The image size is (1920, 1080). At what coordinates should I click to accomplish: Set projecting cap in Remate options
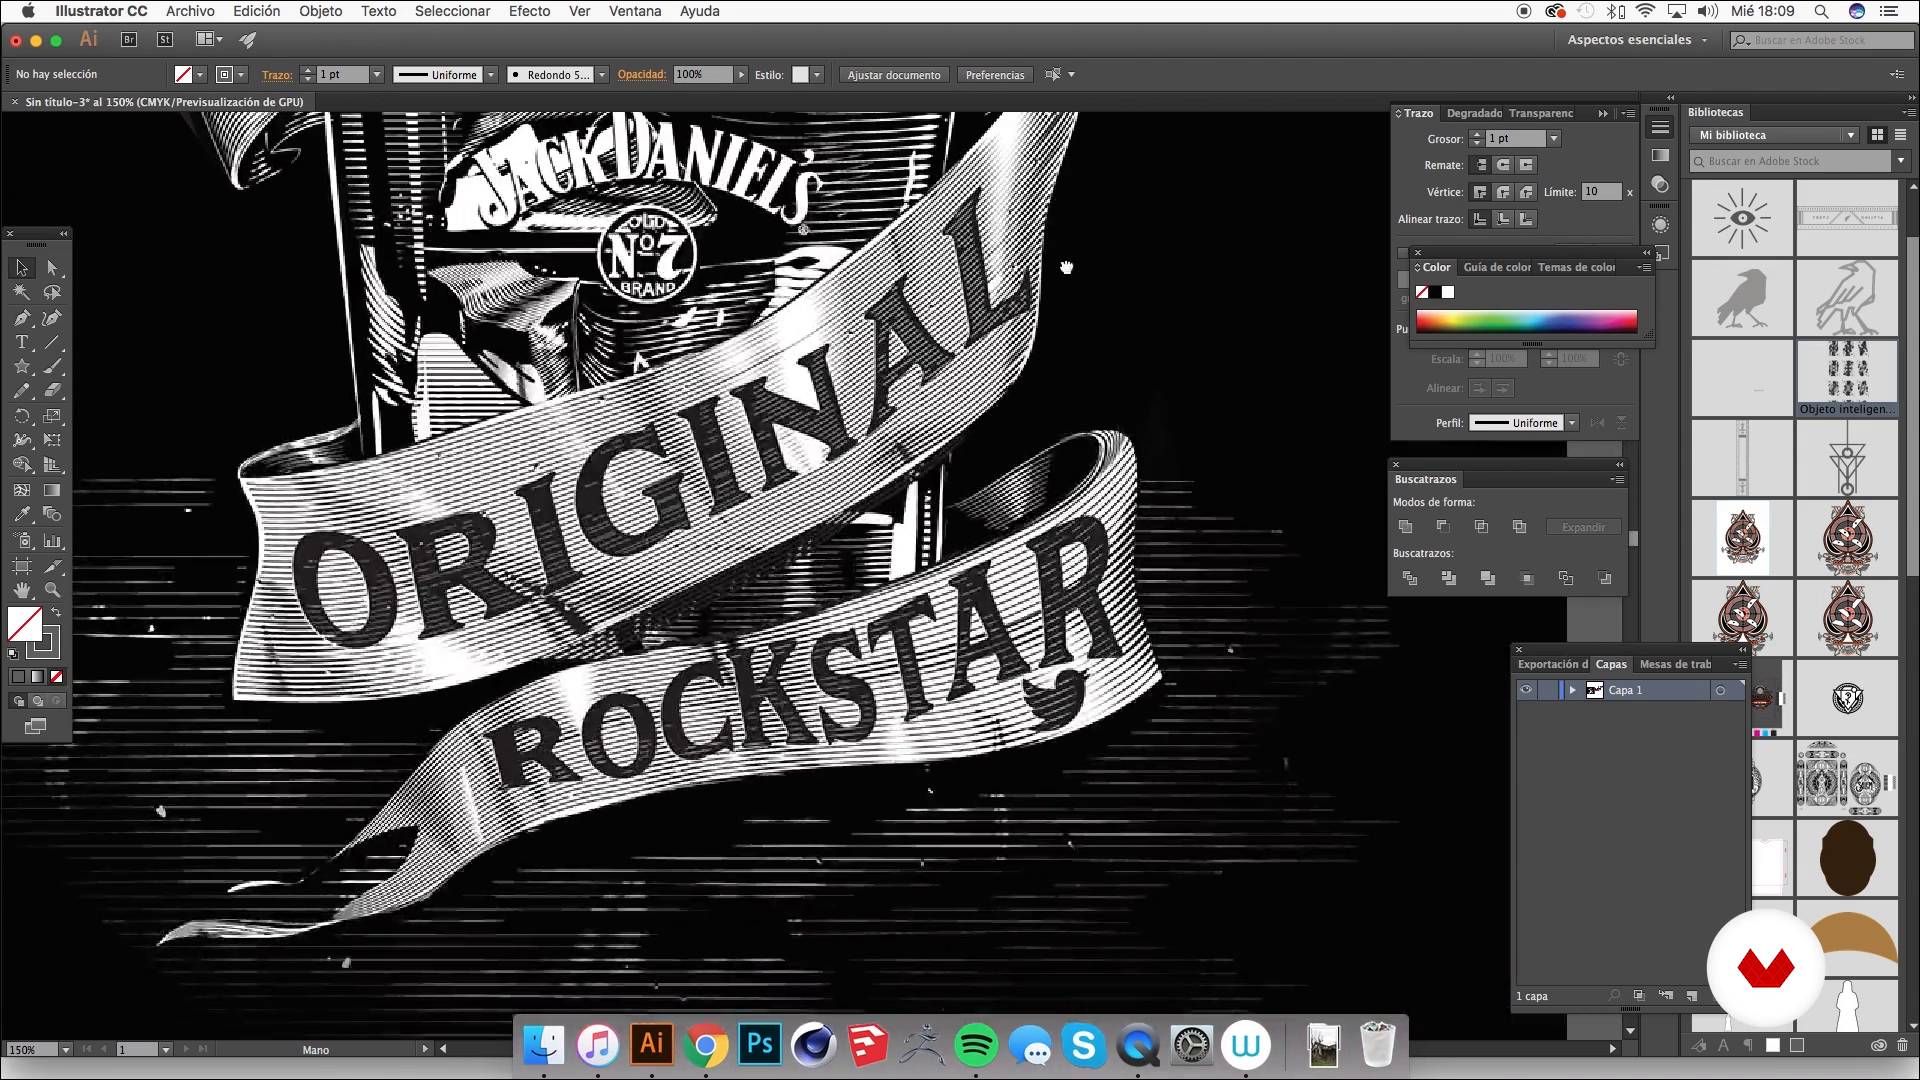tap(1526, 165)
